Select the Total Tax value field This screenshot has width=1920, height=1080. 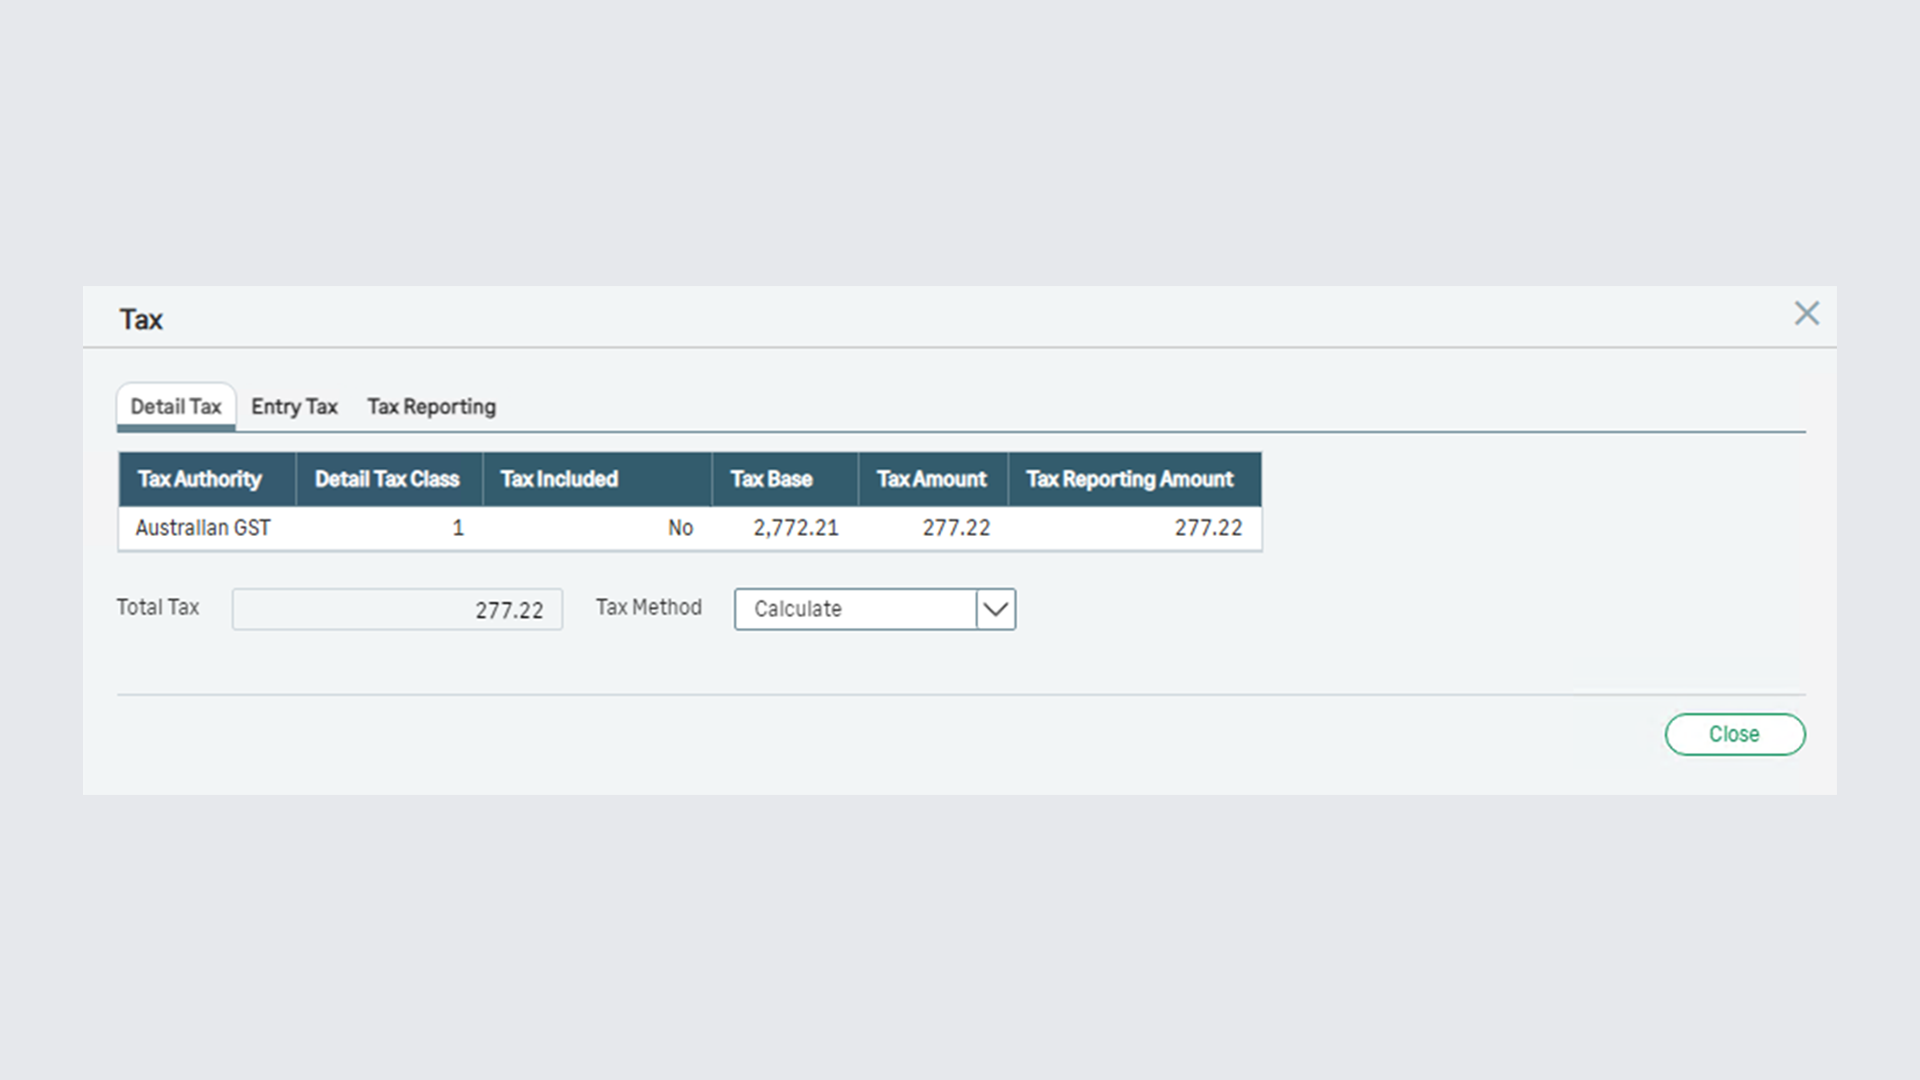(x=397, y=609)
